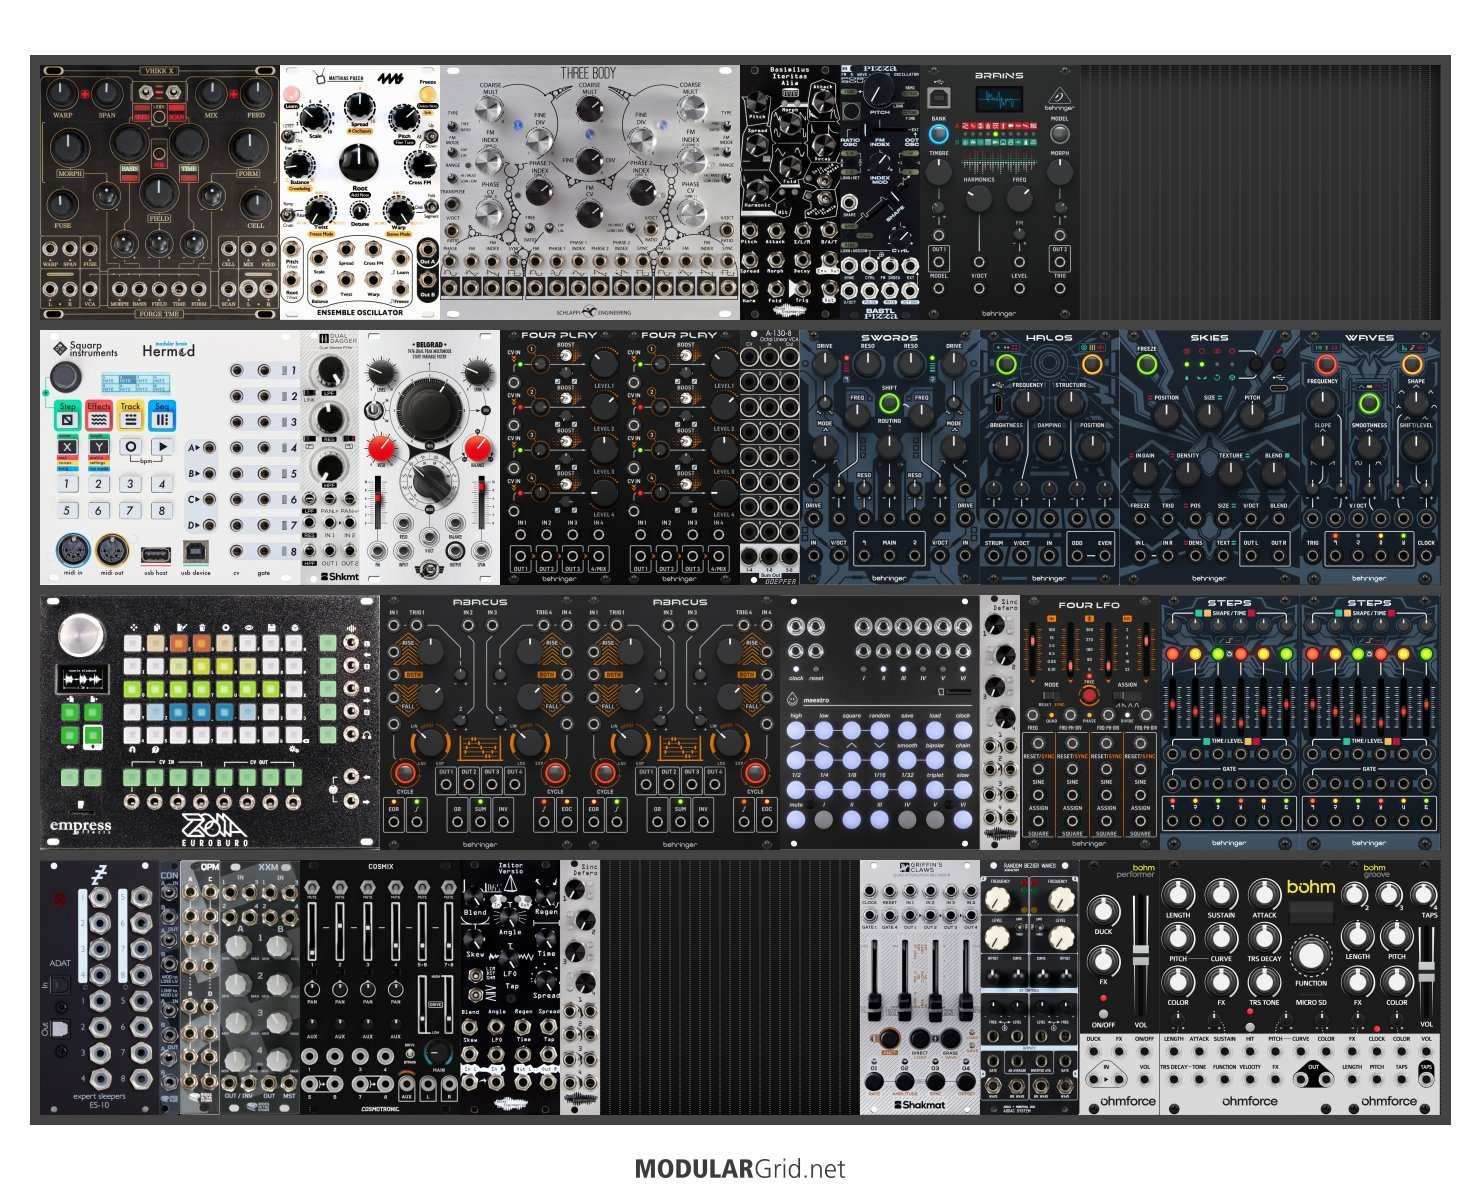Click the Belgrad SPAN slider
The image size is (1481, 1190).
481,502
